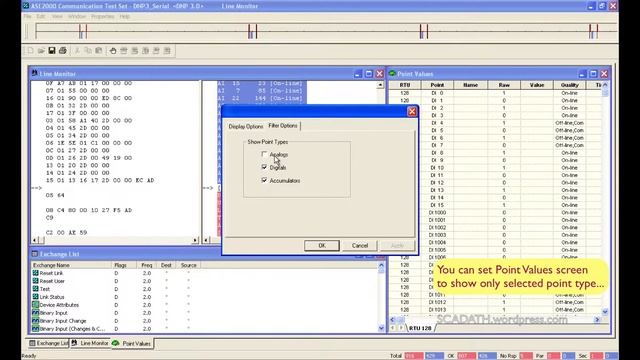Select the Filter Options tab
640x360 pixels.
(x=283, y=126)
